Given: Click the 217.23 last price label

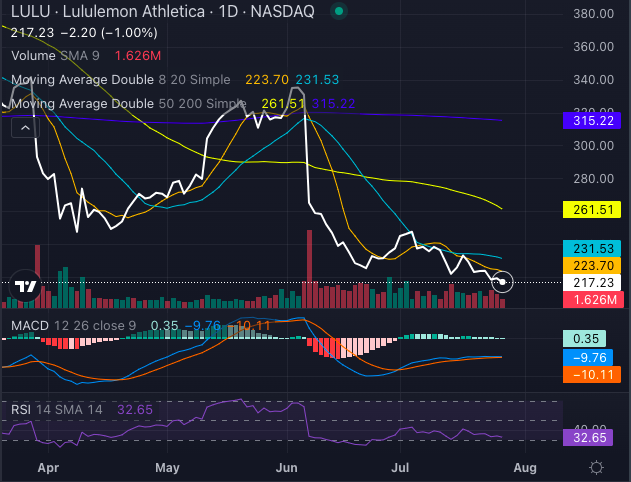Looking at the screenshot, I should tap(592, 282).
